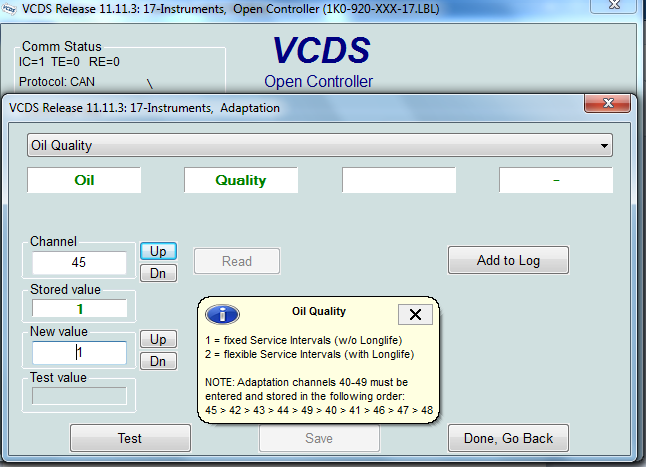Close the Open Controller window
The height and width of the screenshot is (467, 646).
click(615, 5)
